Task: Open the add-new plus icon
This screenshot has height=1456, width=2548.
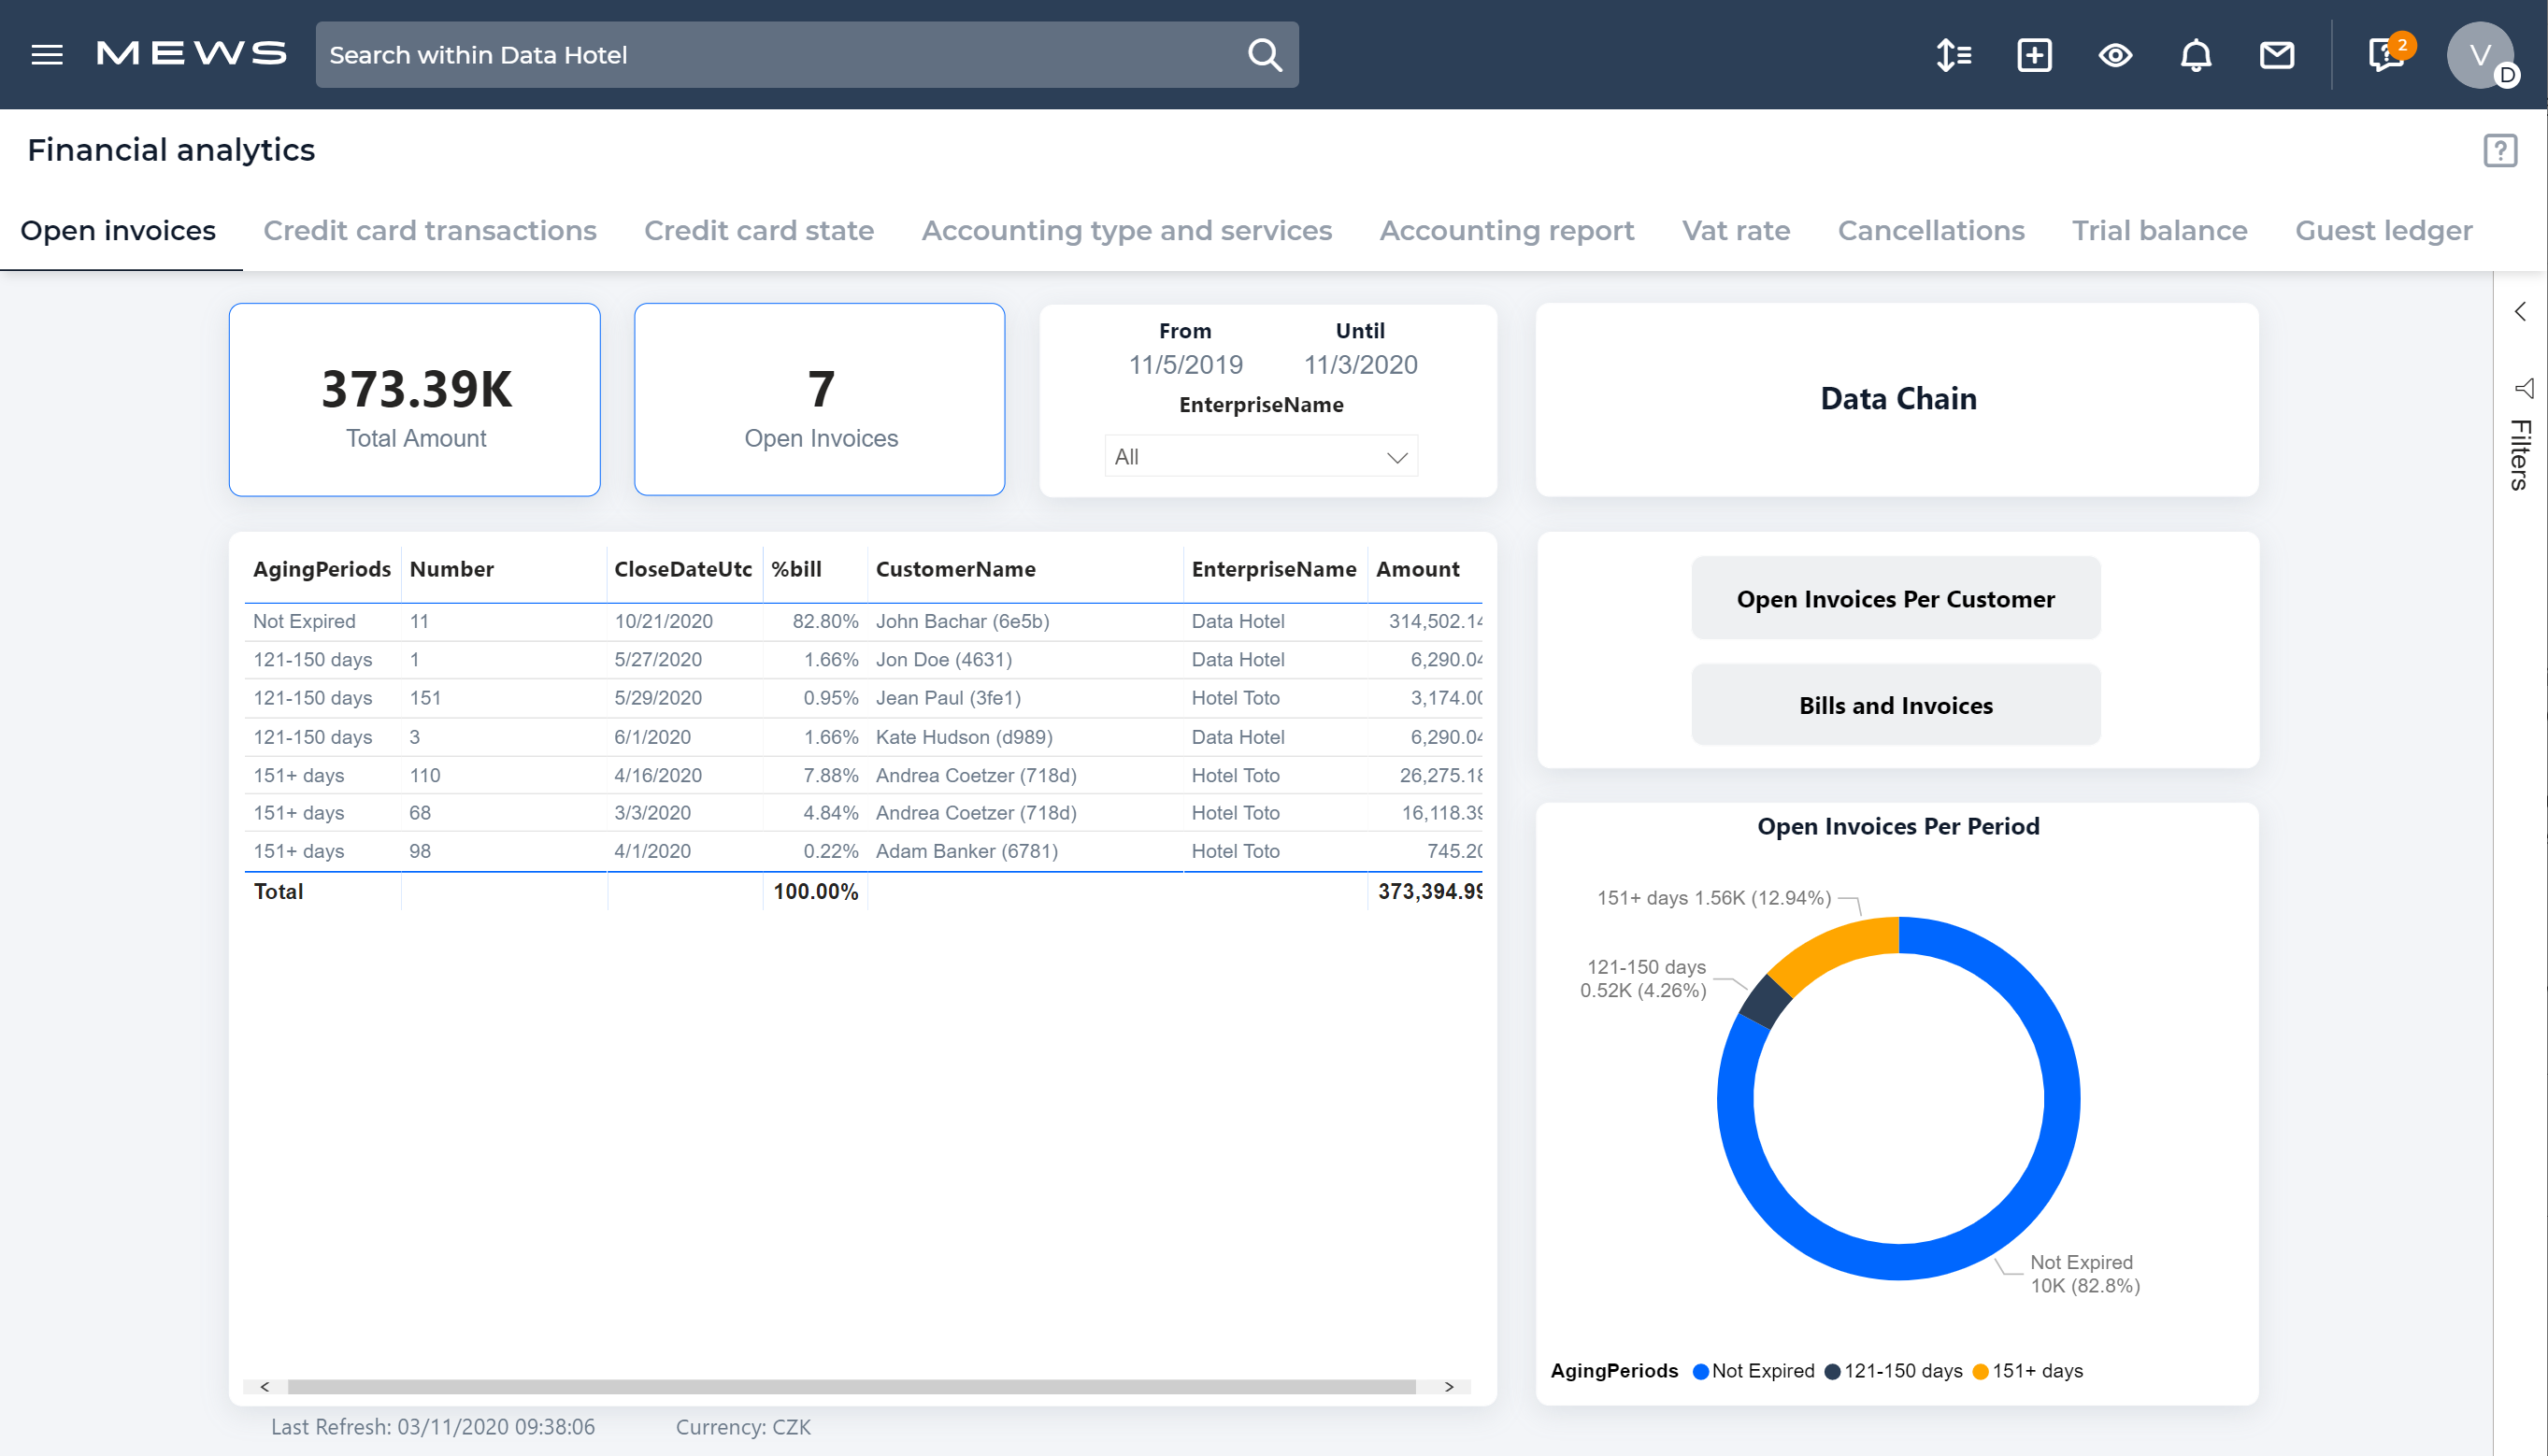Action: (x=2034, y=55)
